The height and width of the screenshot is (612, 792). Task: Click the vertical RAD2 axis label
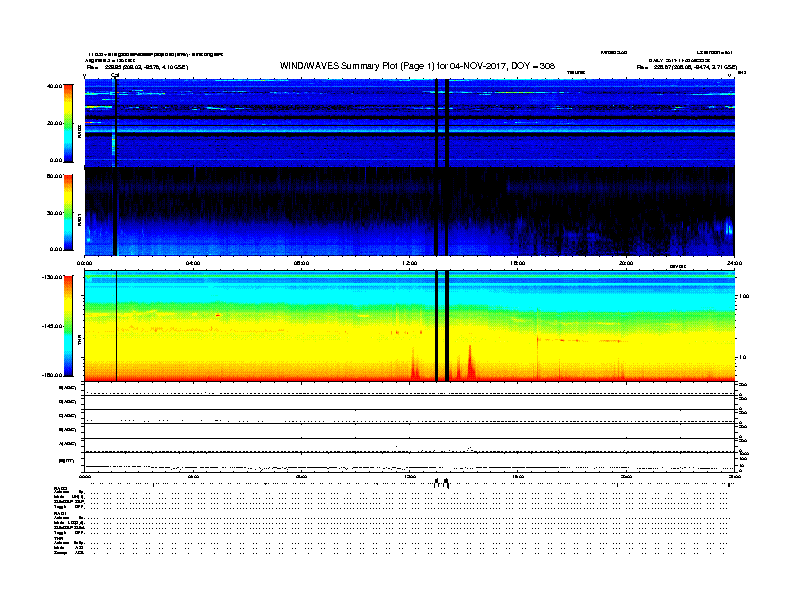point(79,131)
